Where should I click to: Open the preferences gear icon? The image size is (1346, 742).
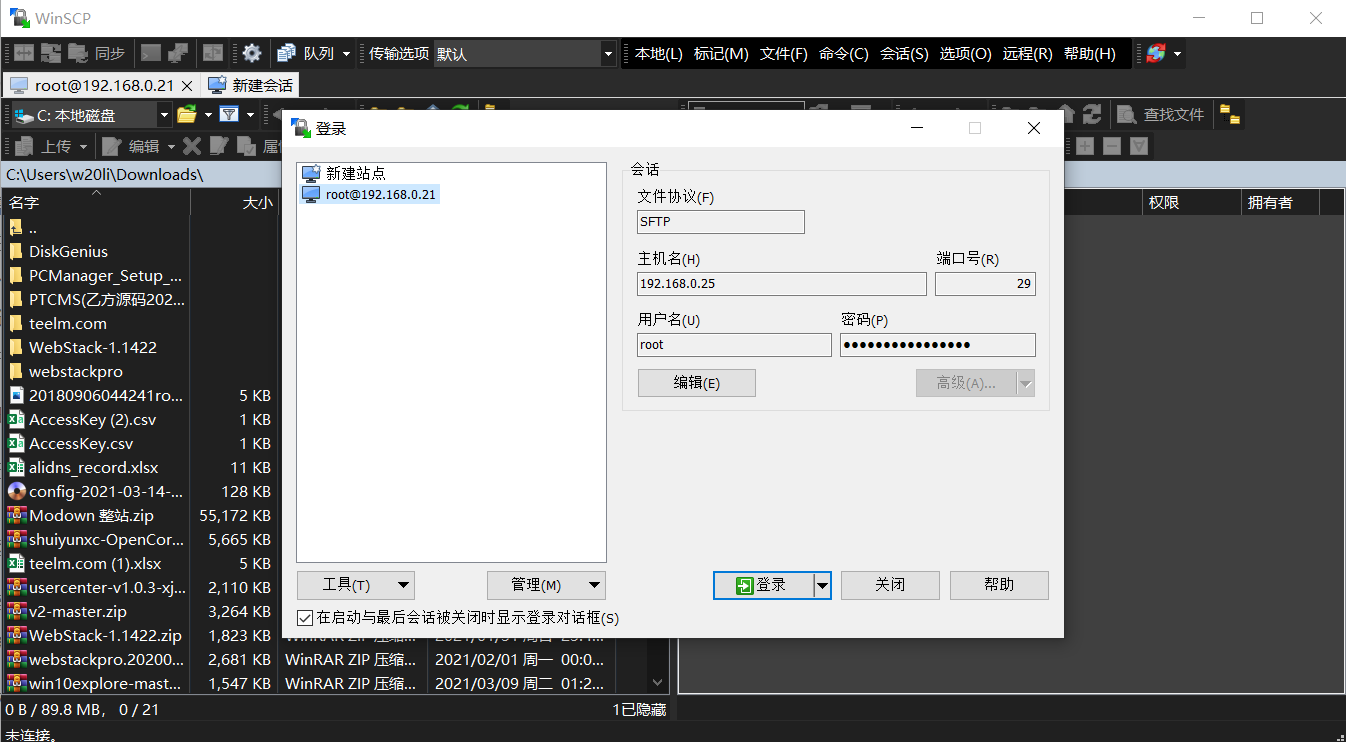point(252,53)
